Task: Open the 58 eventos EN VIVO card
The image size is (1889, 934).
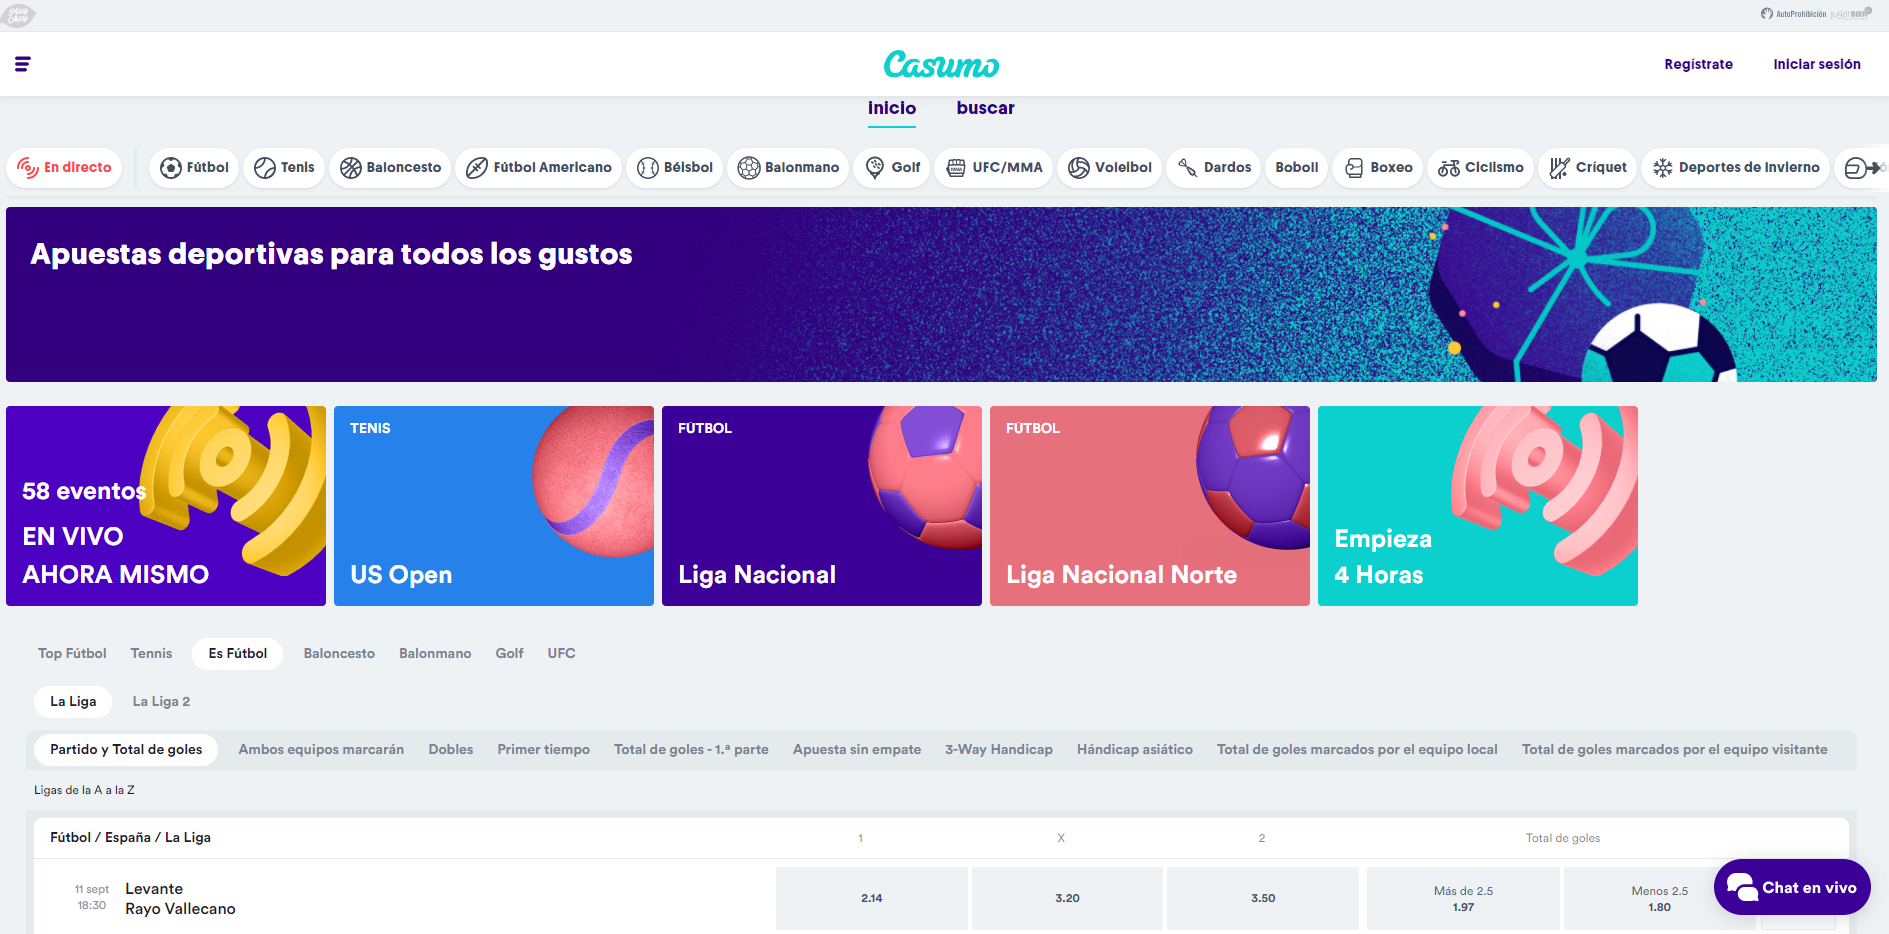Action: [x=166, y=506]
